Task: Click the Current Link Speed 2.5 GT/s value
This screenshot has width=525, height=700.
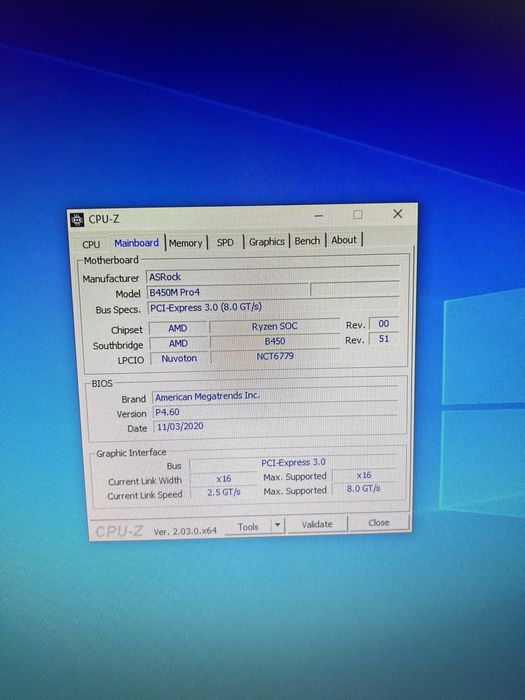Action: [224, 492]
